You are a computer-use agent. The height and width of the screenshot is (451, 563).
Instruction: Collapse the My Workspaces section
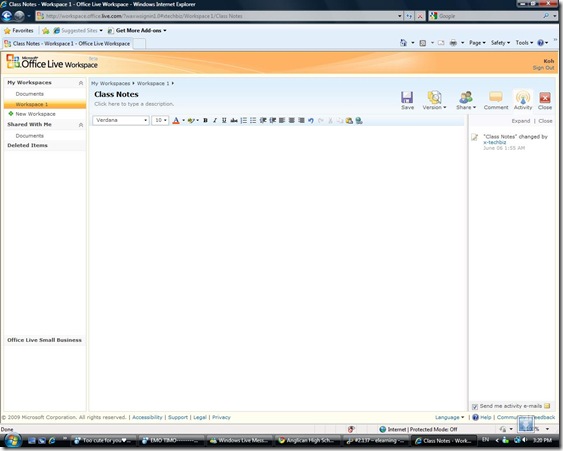[x=81, y=83]
